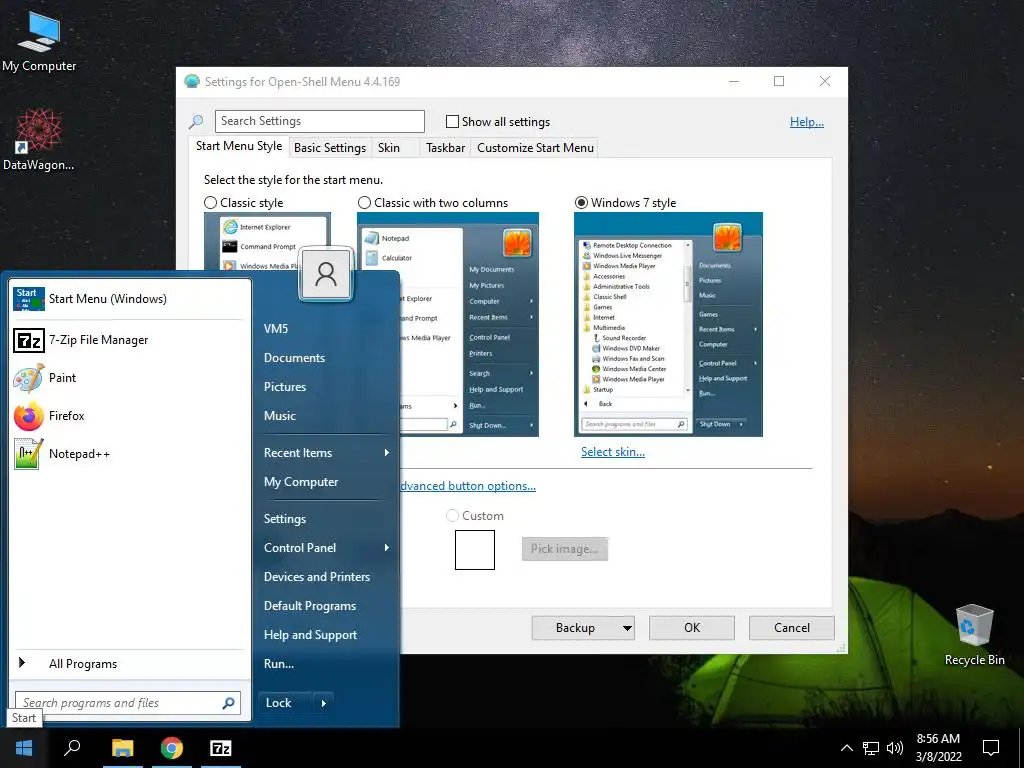
Task: Show hidden tray icons chevron
Action: point(846,748)
